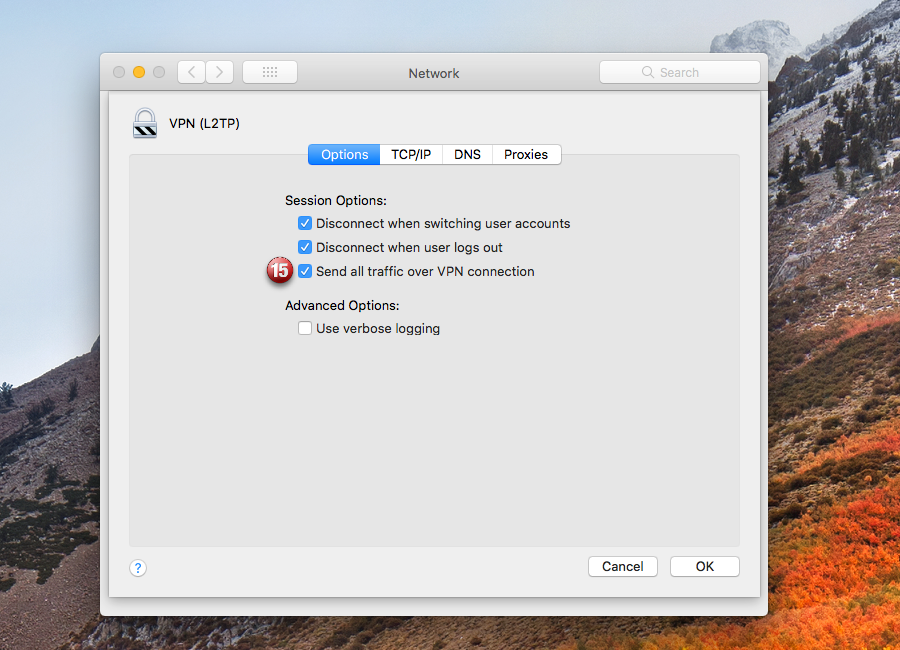
Task: Click the VPN padlock icon
Action: [x=145, y=123]
